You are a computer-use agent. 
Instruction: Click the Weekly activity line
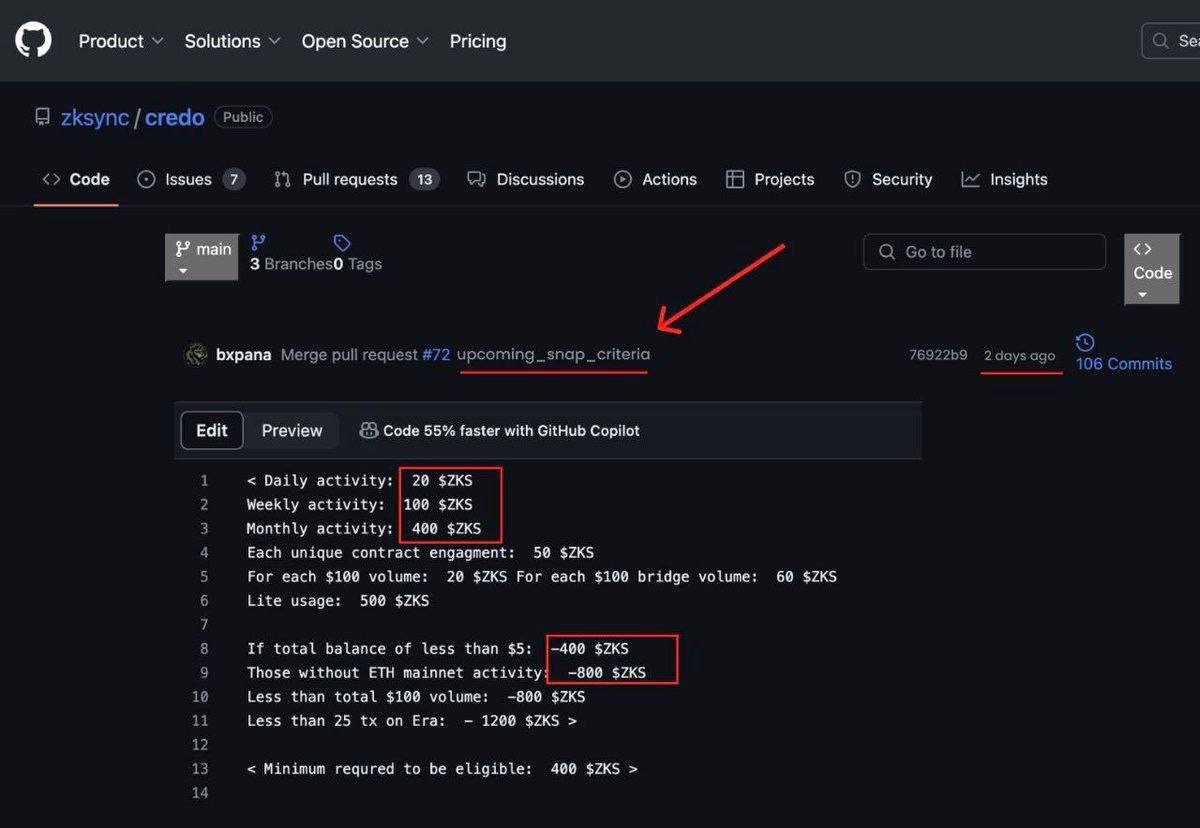[360, 505]
